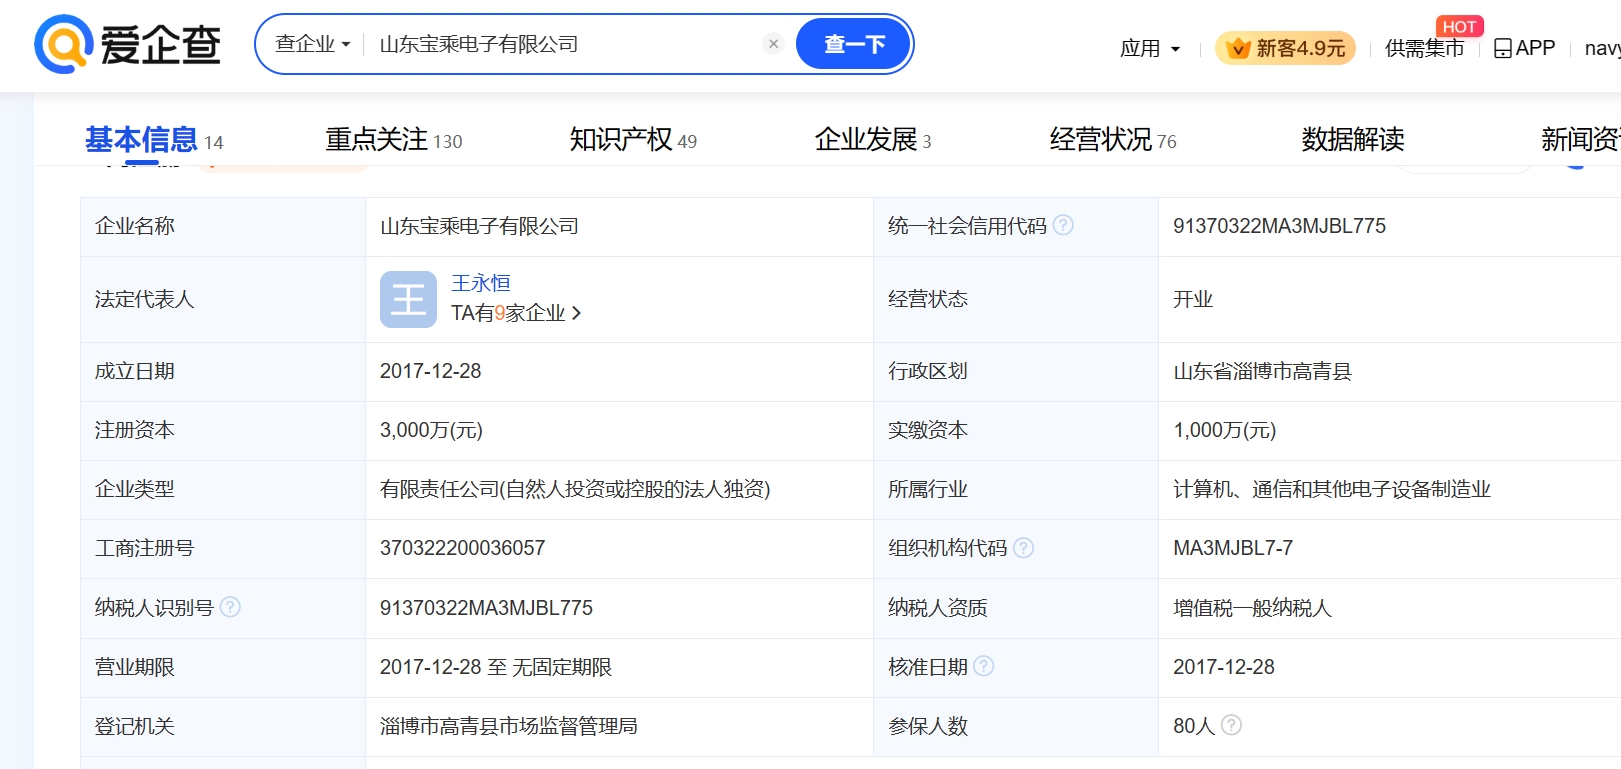This screenshot has width=1621, height=769.
Task: Click the 纳税人资质 label cell
Action: pos(1015,608)
